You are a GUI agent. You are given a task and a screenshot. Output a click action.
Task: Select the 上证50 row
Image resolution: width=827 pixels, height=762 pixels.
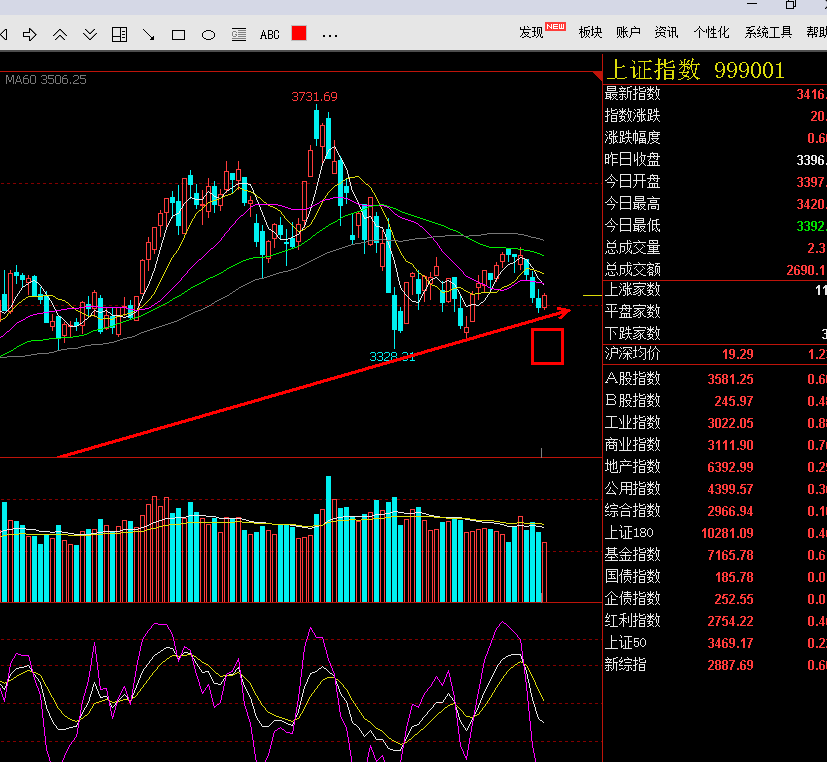click(x=715, y=643)
